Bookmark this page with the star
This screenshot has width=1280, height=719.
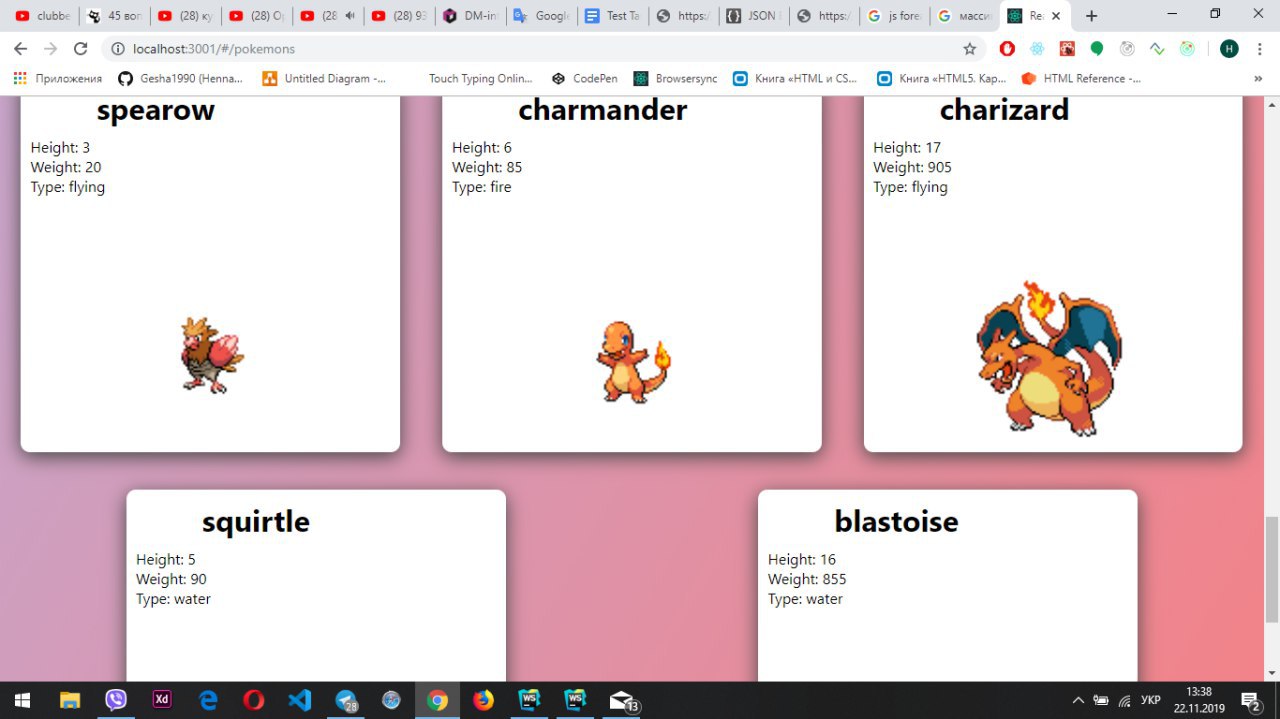[969, 48]
